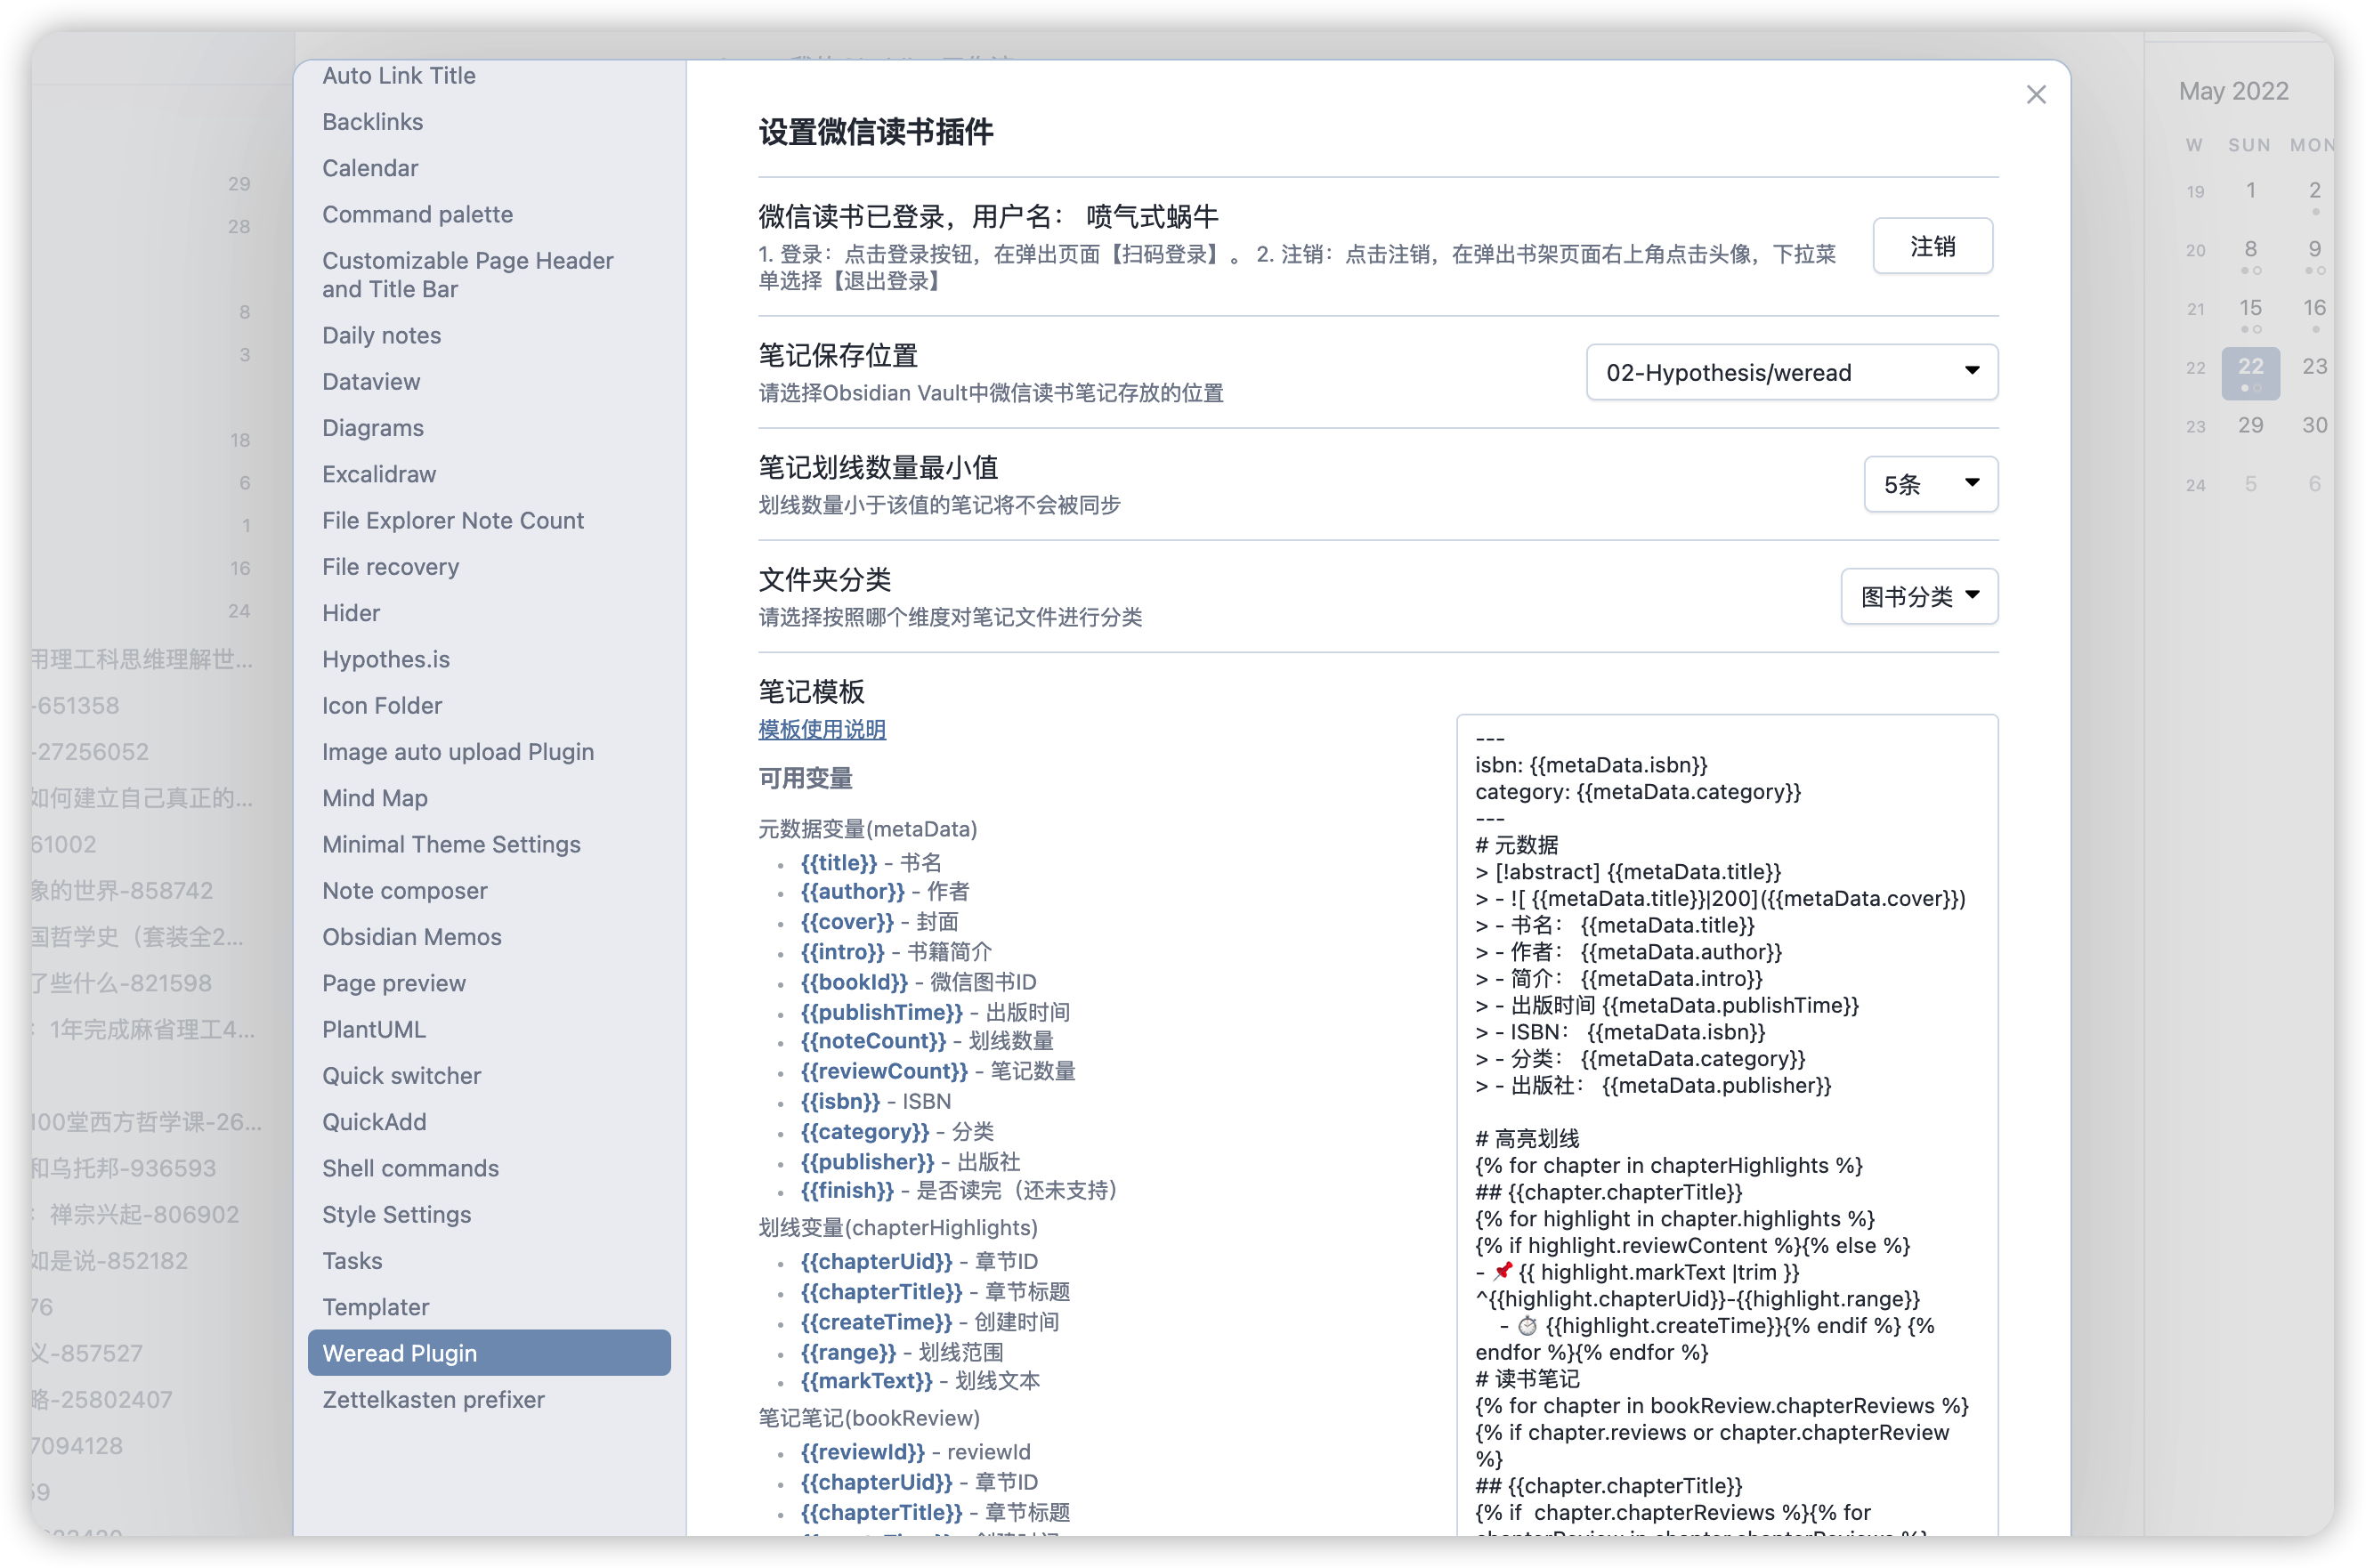This screenshot has width=2366, height=1568.
Task: Open QuickAdd plugin settings
Action: pyautogui.click(x=374, y=1121)
